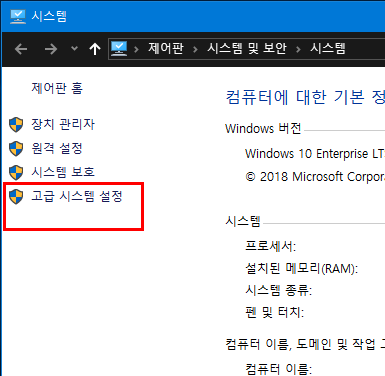Open 제어판 홈 link
This screenshot has width=385, height=376.
[x=57, y=88]
